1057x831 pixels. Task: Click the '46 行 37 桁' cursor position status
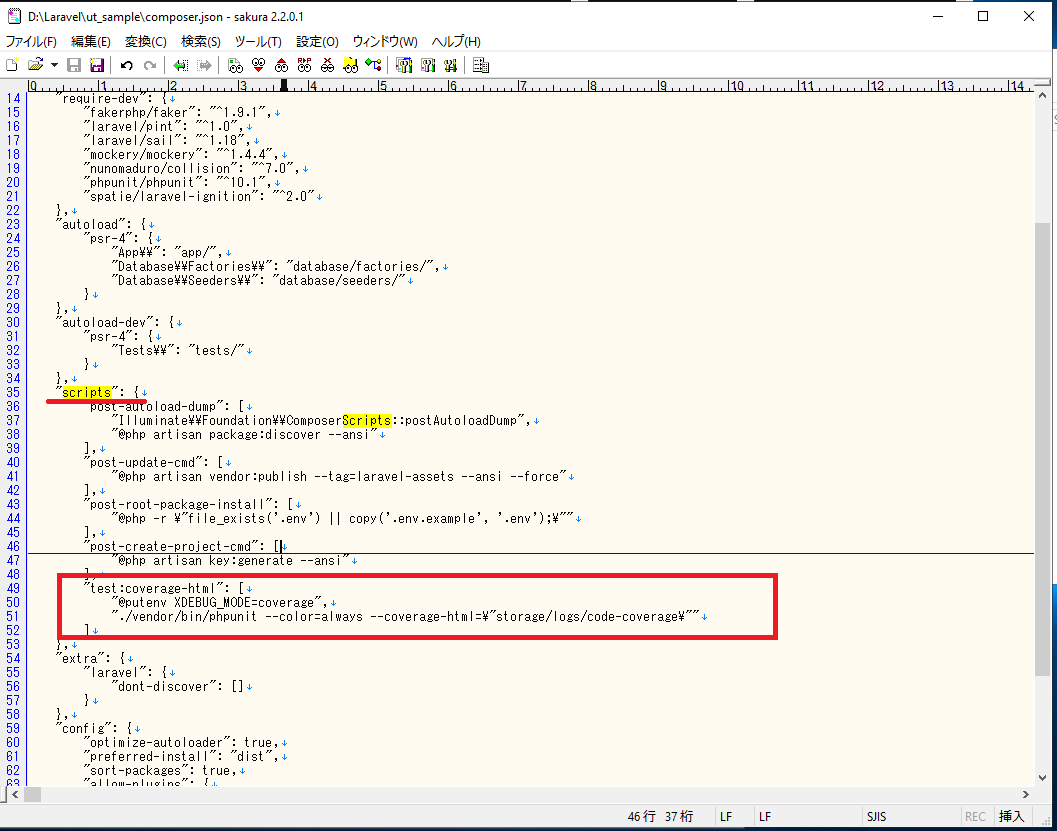coord(660,816)
